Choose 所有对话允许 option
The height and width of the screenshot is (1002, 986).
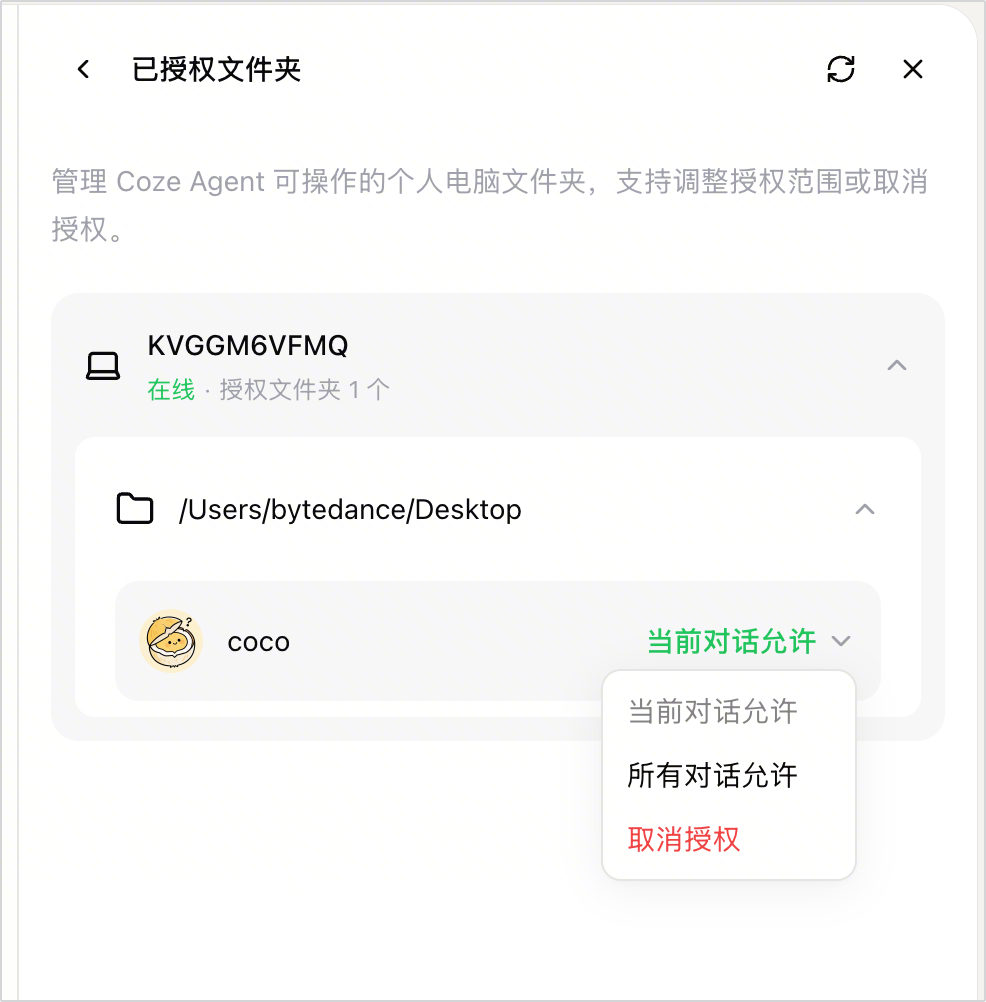point(713,775)
